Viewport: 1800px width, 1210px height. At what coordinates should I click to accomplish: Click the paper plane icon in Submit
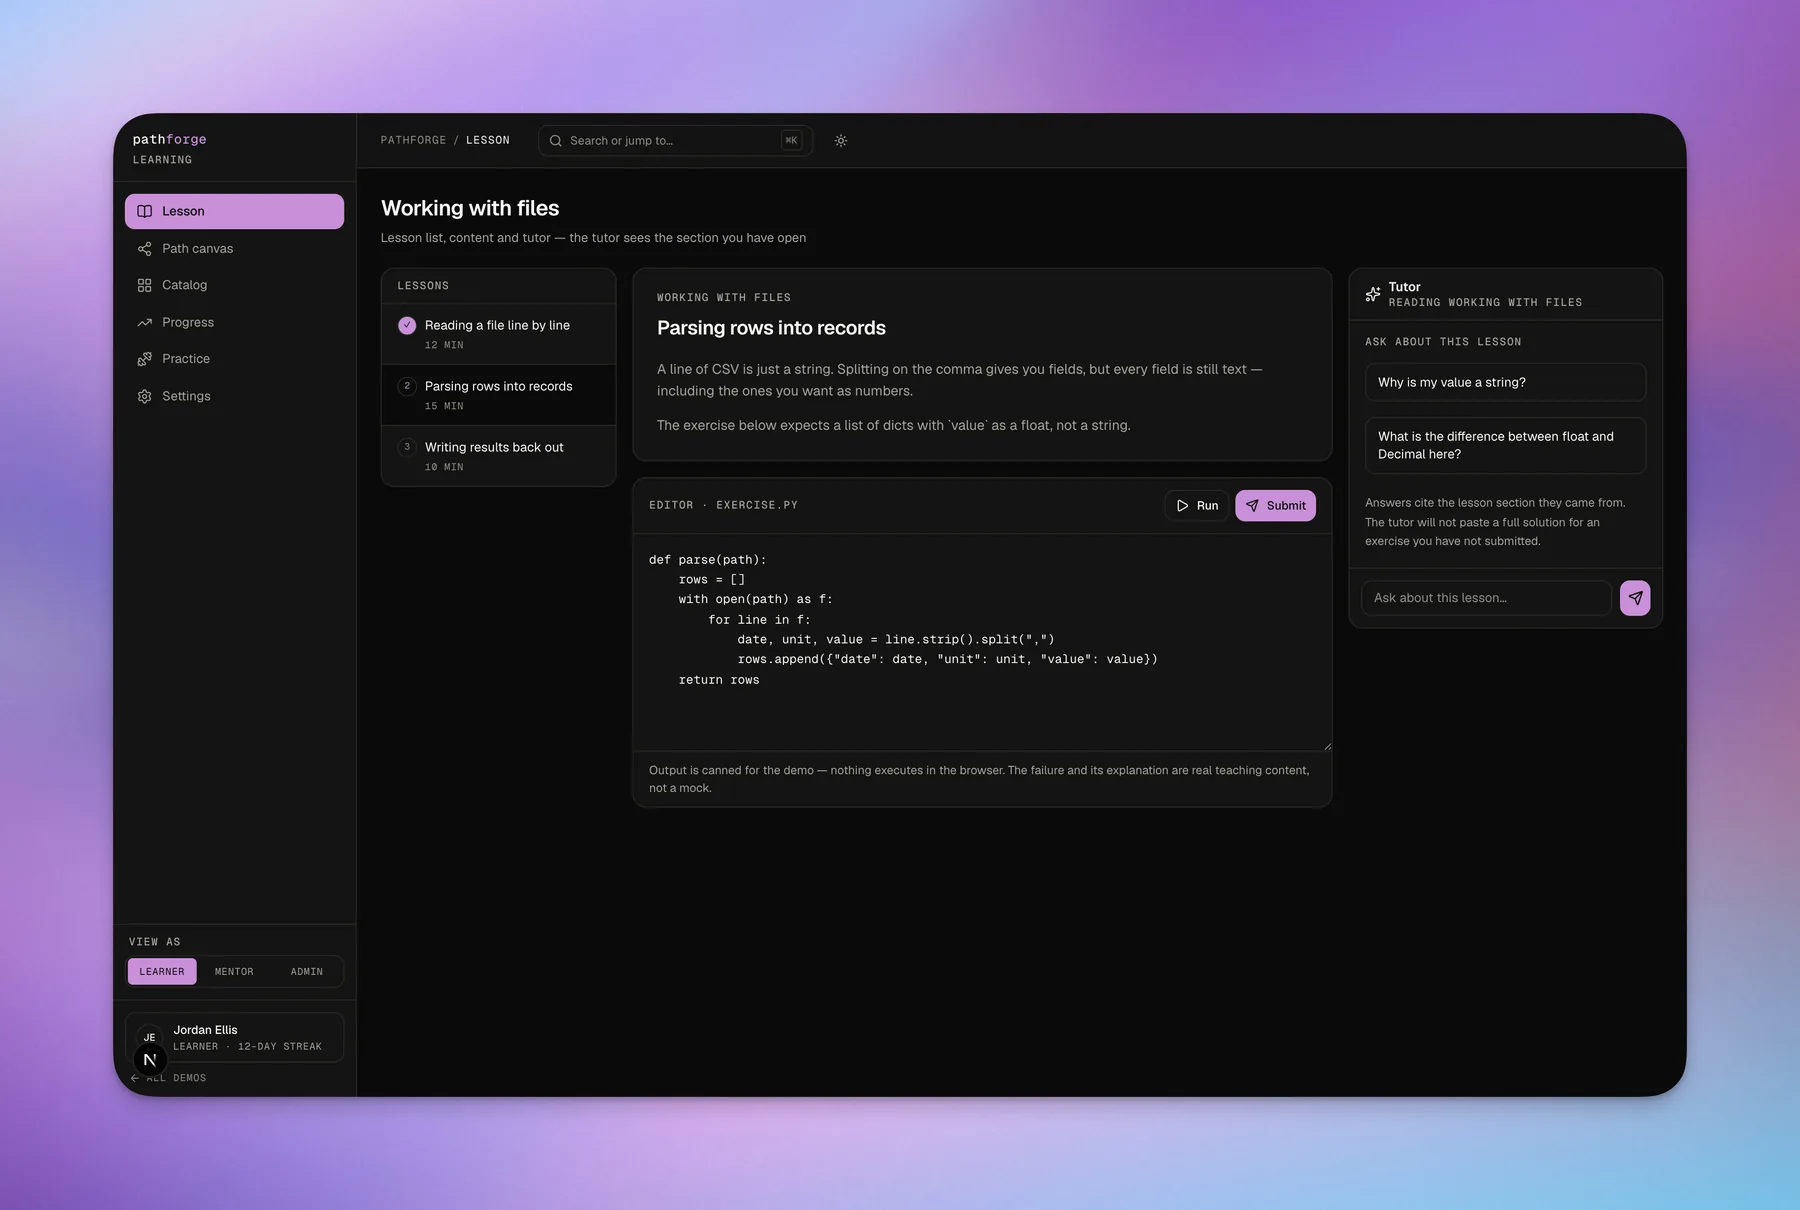[x=1252, y=506]
